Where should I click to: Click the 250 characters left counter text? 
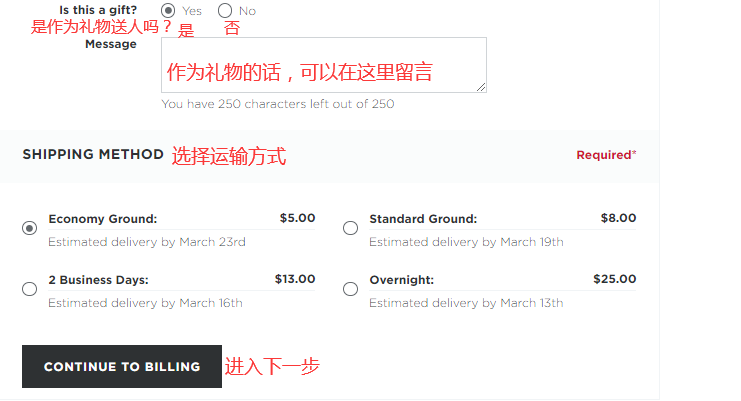point(278,103)
